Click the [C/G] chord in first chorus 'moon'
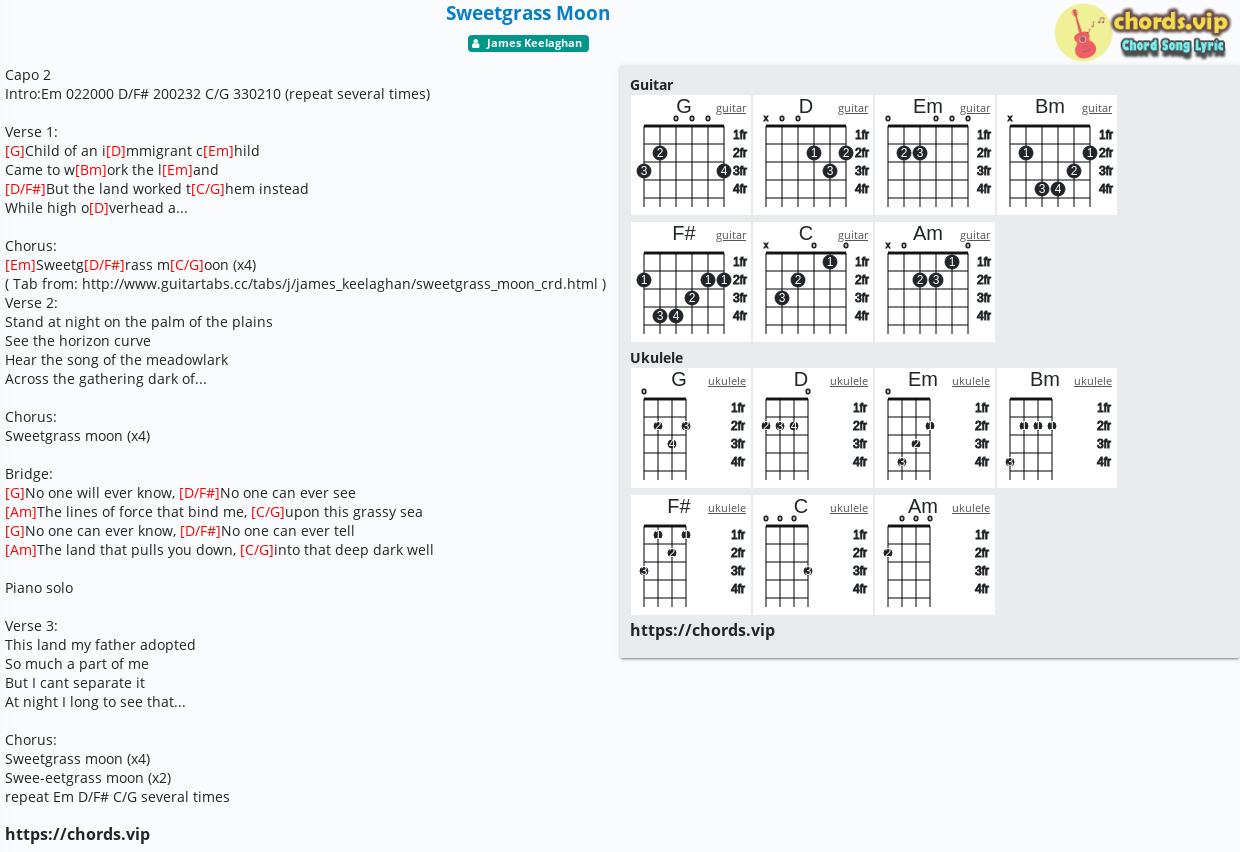Screen dimensions: 1240x852 (187, 265)
